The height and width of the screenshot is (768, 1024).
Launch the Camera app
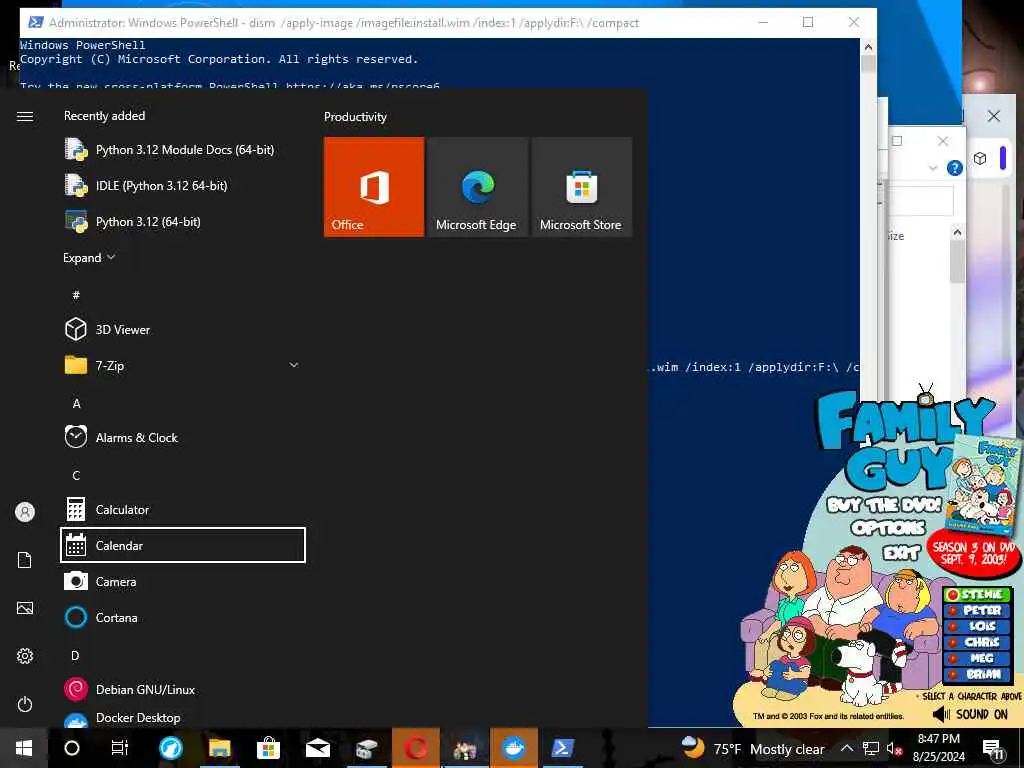pos(183,581)
